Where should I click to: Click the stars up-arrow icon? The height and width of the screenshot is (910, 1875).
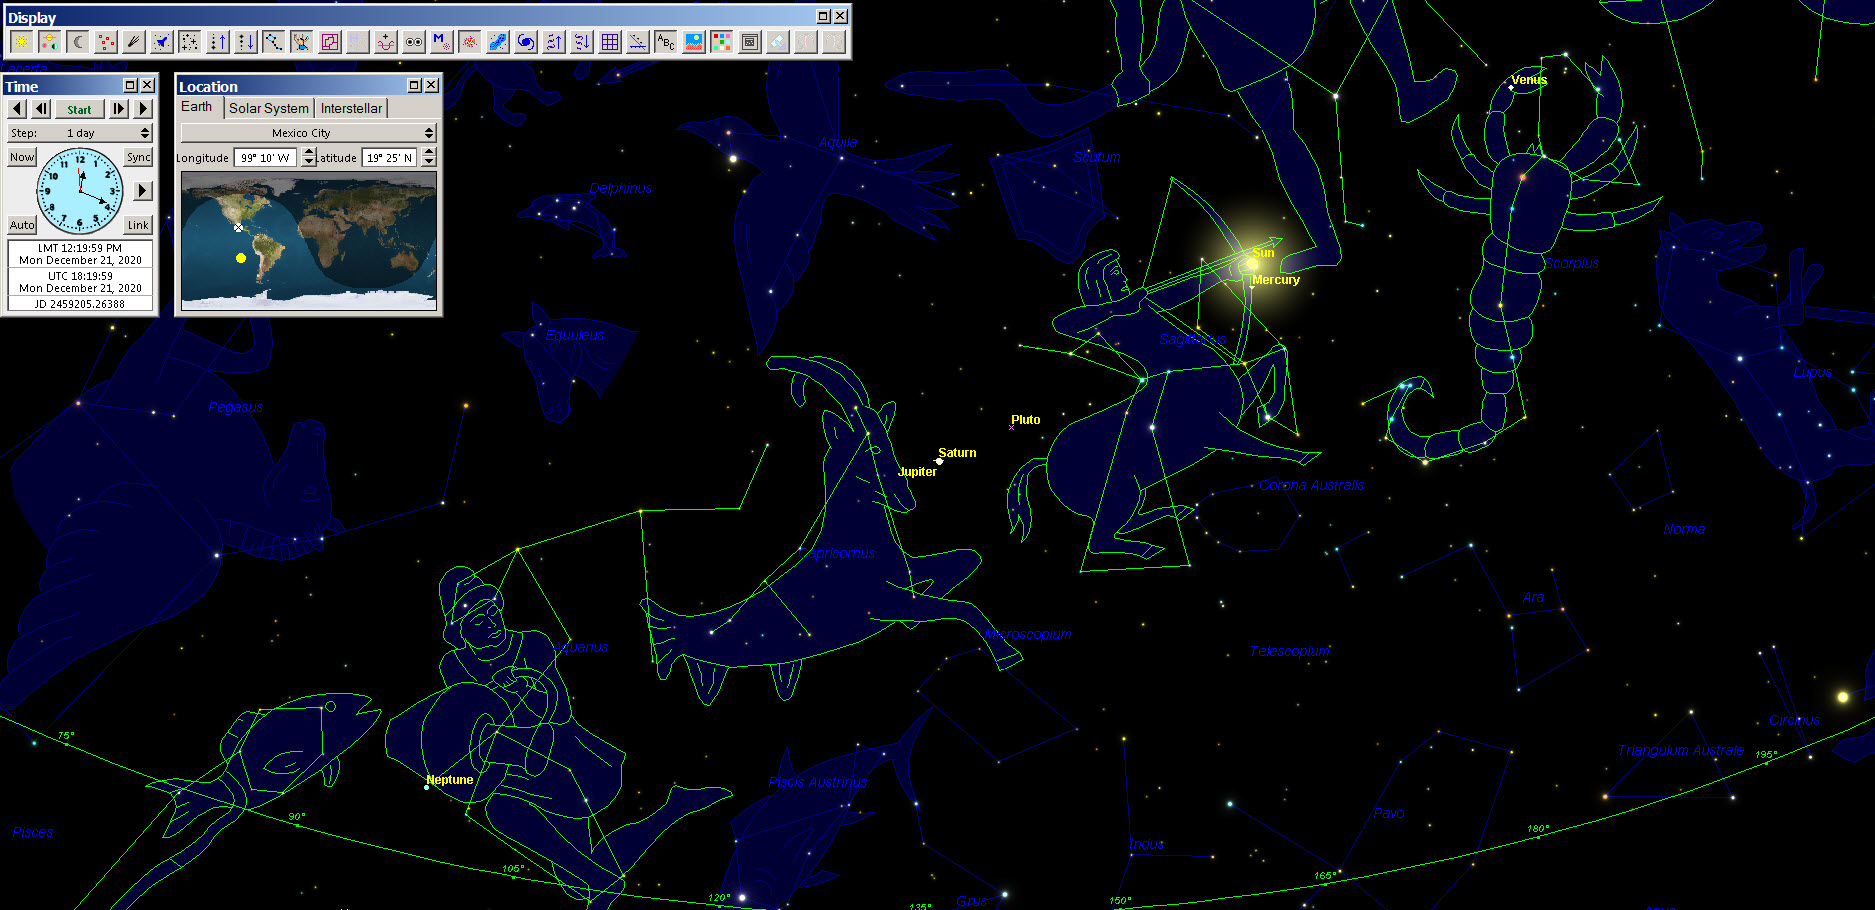[217, 42]
